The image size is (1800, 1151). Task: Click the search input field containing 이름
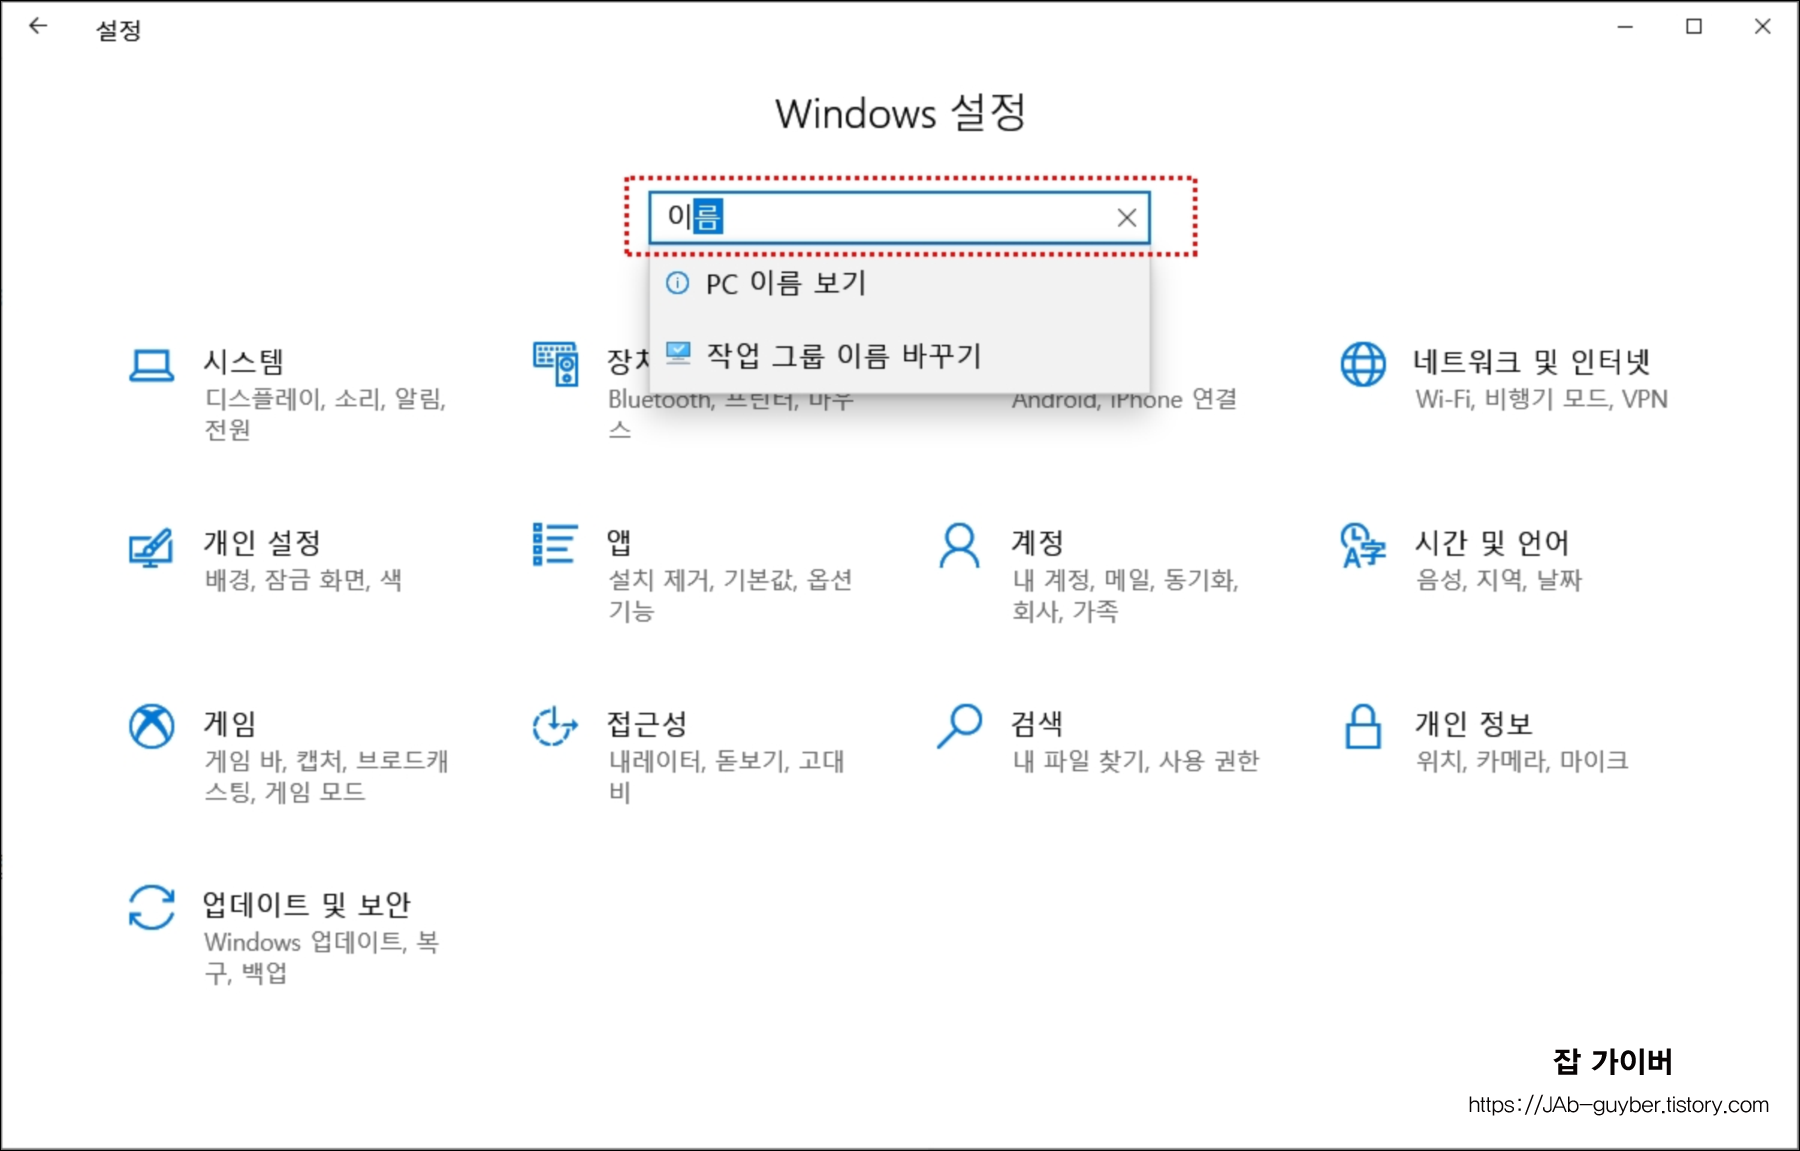tap(899, 218)
